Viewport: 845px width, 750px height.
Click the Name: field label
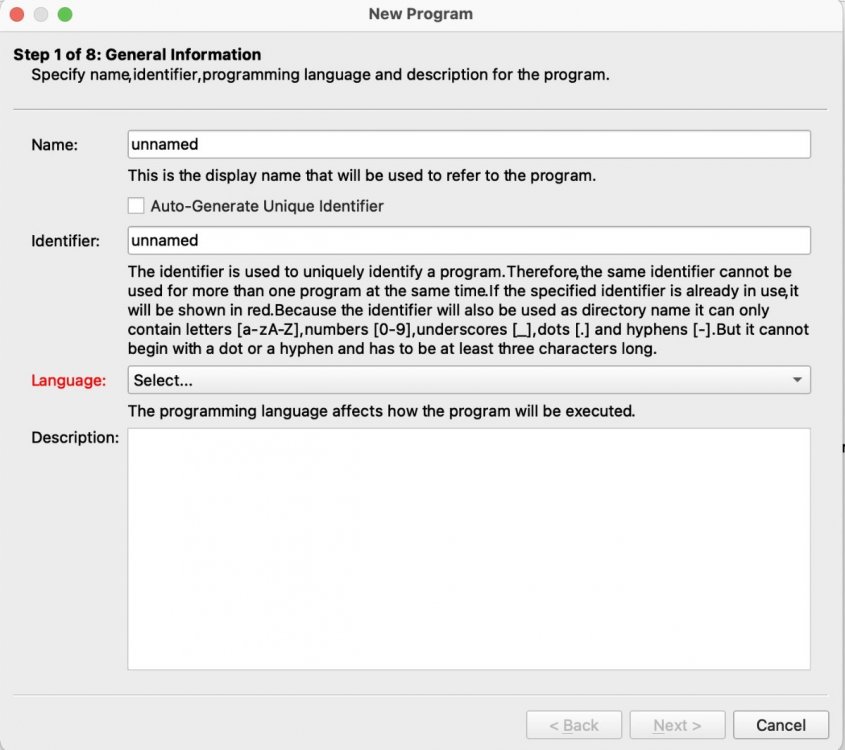pyautogui.click(x=55, y=145)
